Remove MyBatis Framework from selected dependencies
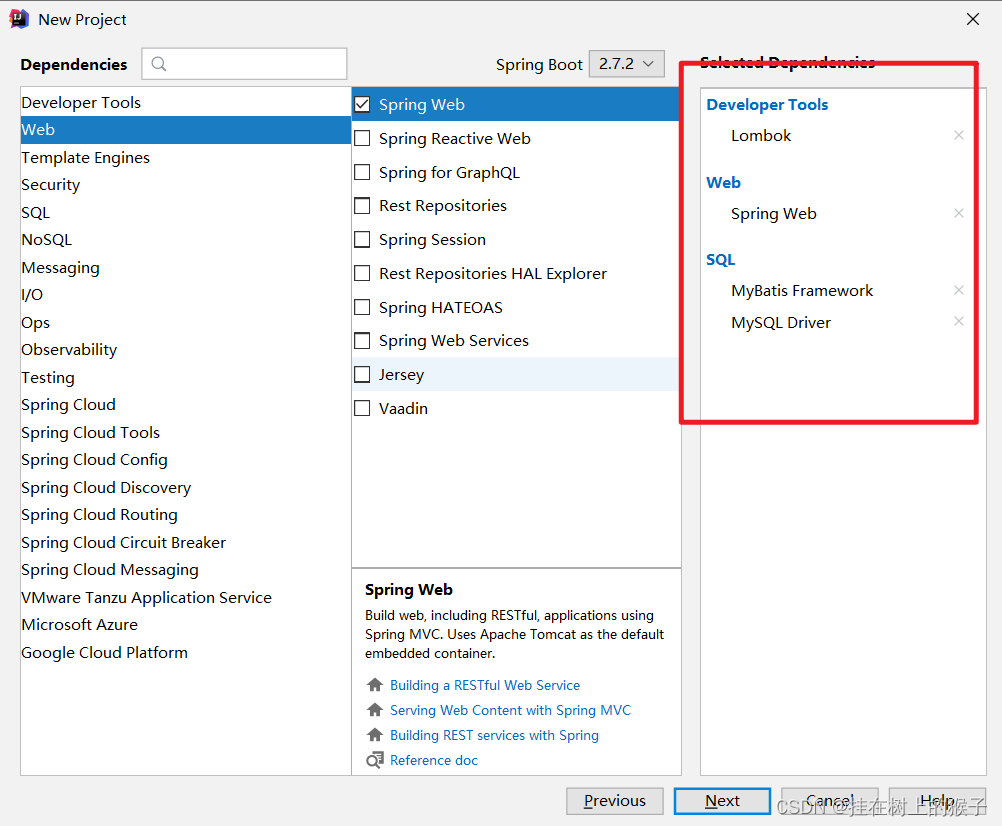The image size is (1002, 826). (x=959, y=290)
